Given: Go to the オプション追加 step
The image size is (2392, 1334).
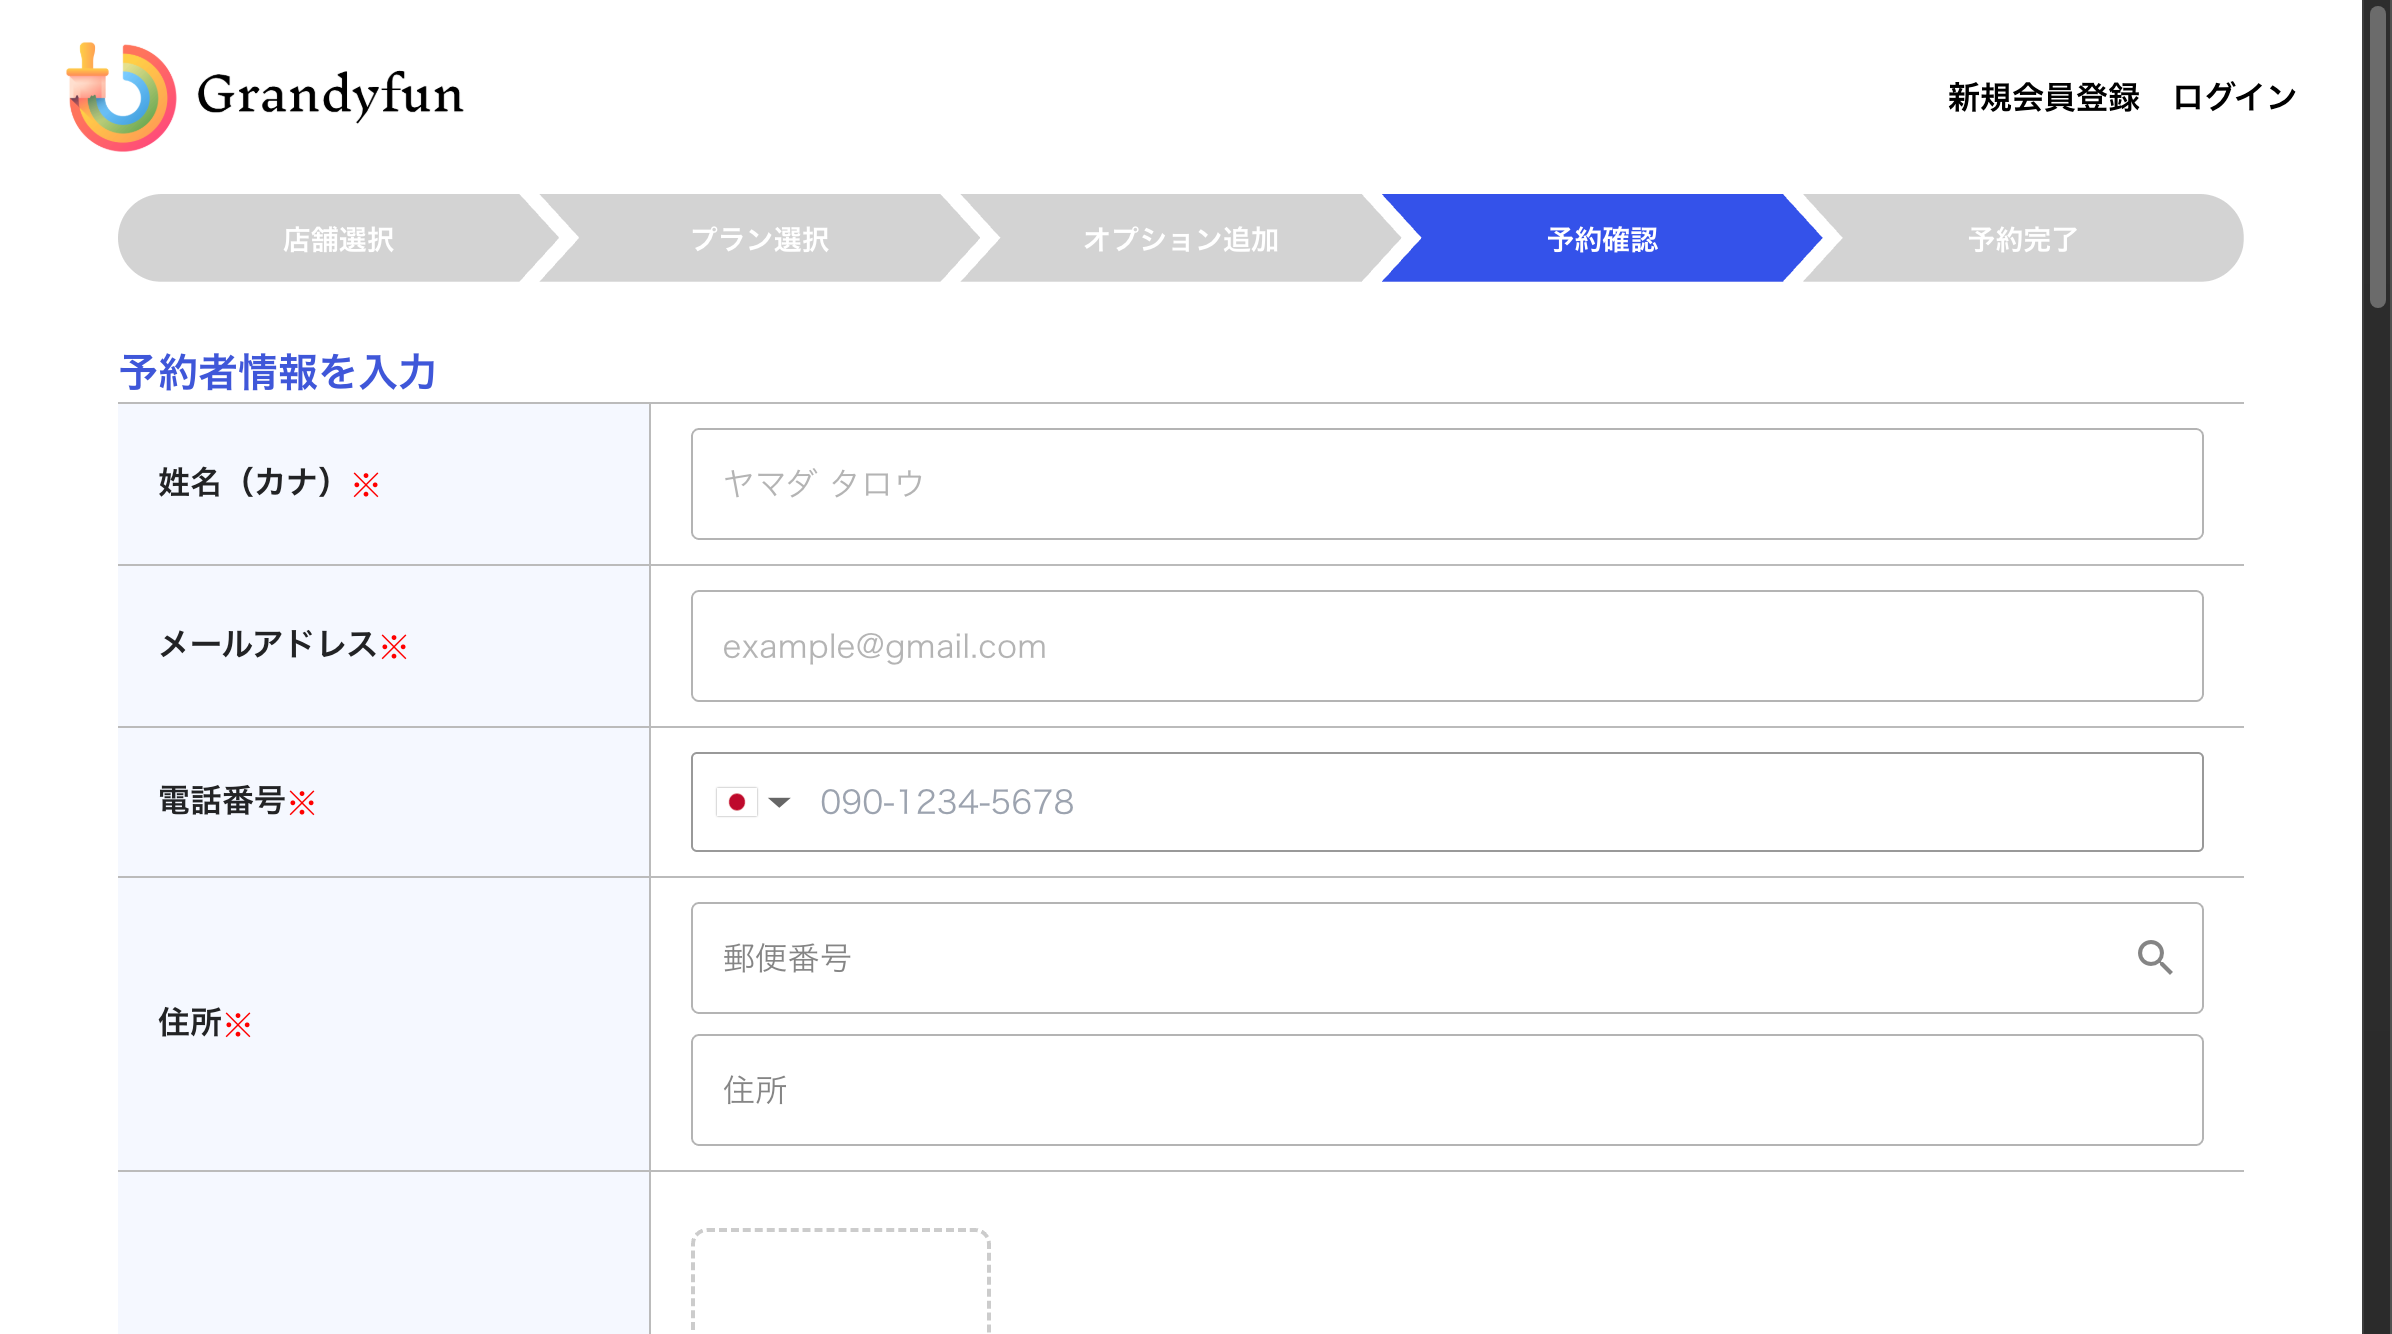Looking at the screenshot, I should (x=1181, y=239).
